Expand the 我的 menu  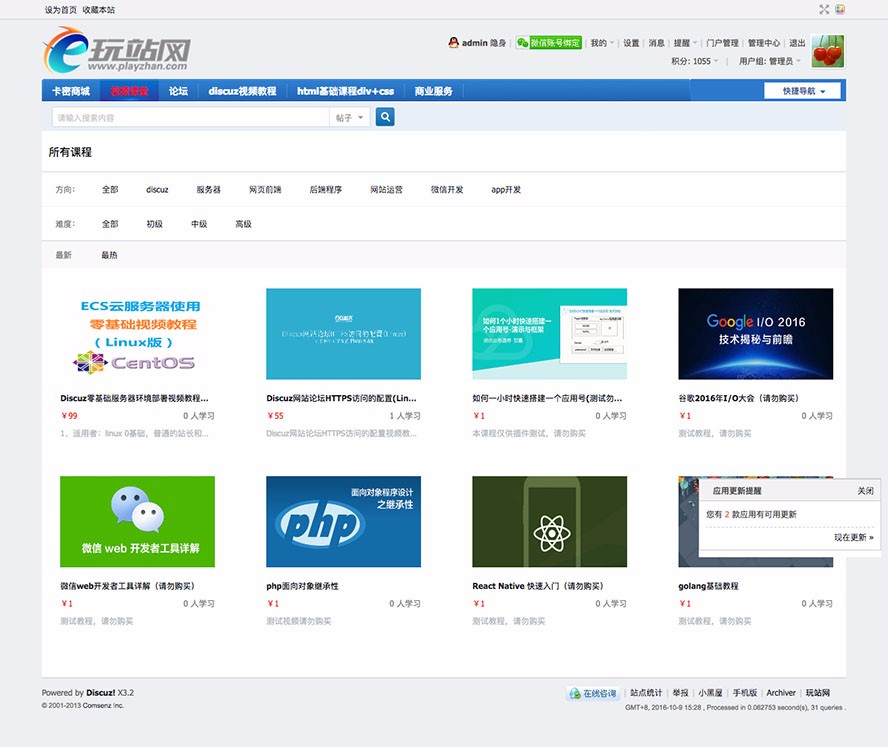[602, 43]
